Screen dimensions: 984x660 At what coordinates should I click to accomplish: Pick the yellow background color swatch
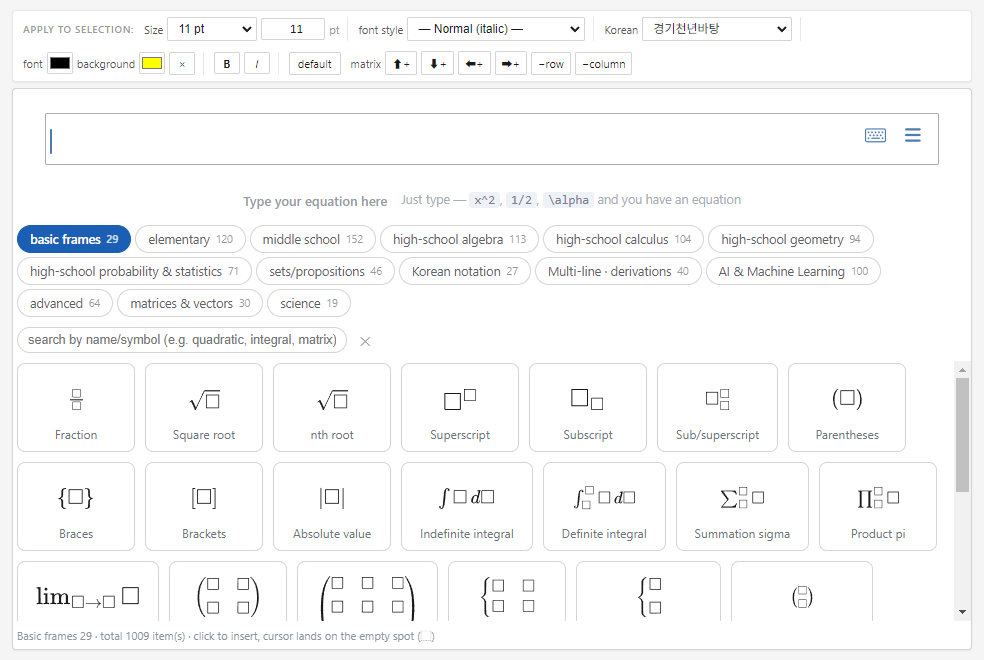[x=152, y=63]
